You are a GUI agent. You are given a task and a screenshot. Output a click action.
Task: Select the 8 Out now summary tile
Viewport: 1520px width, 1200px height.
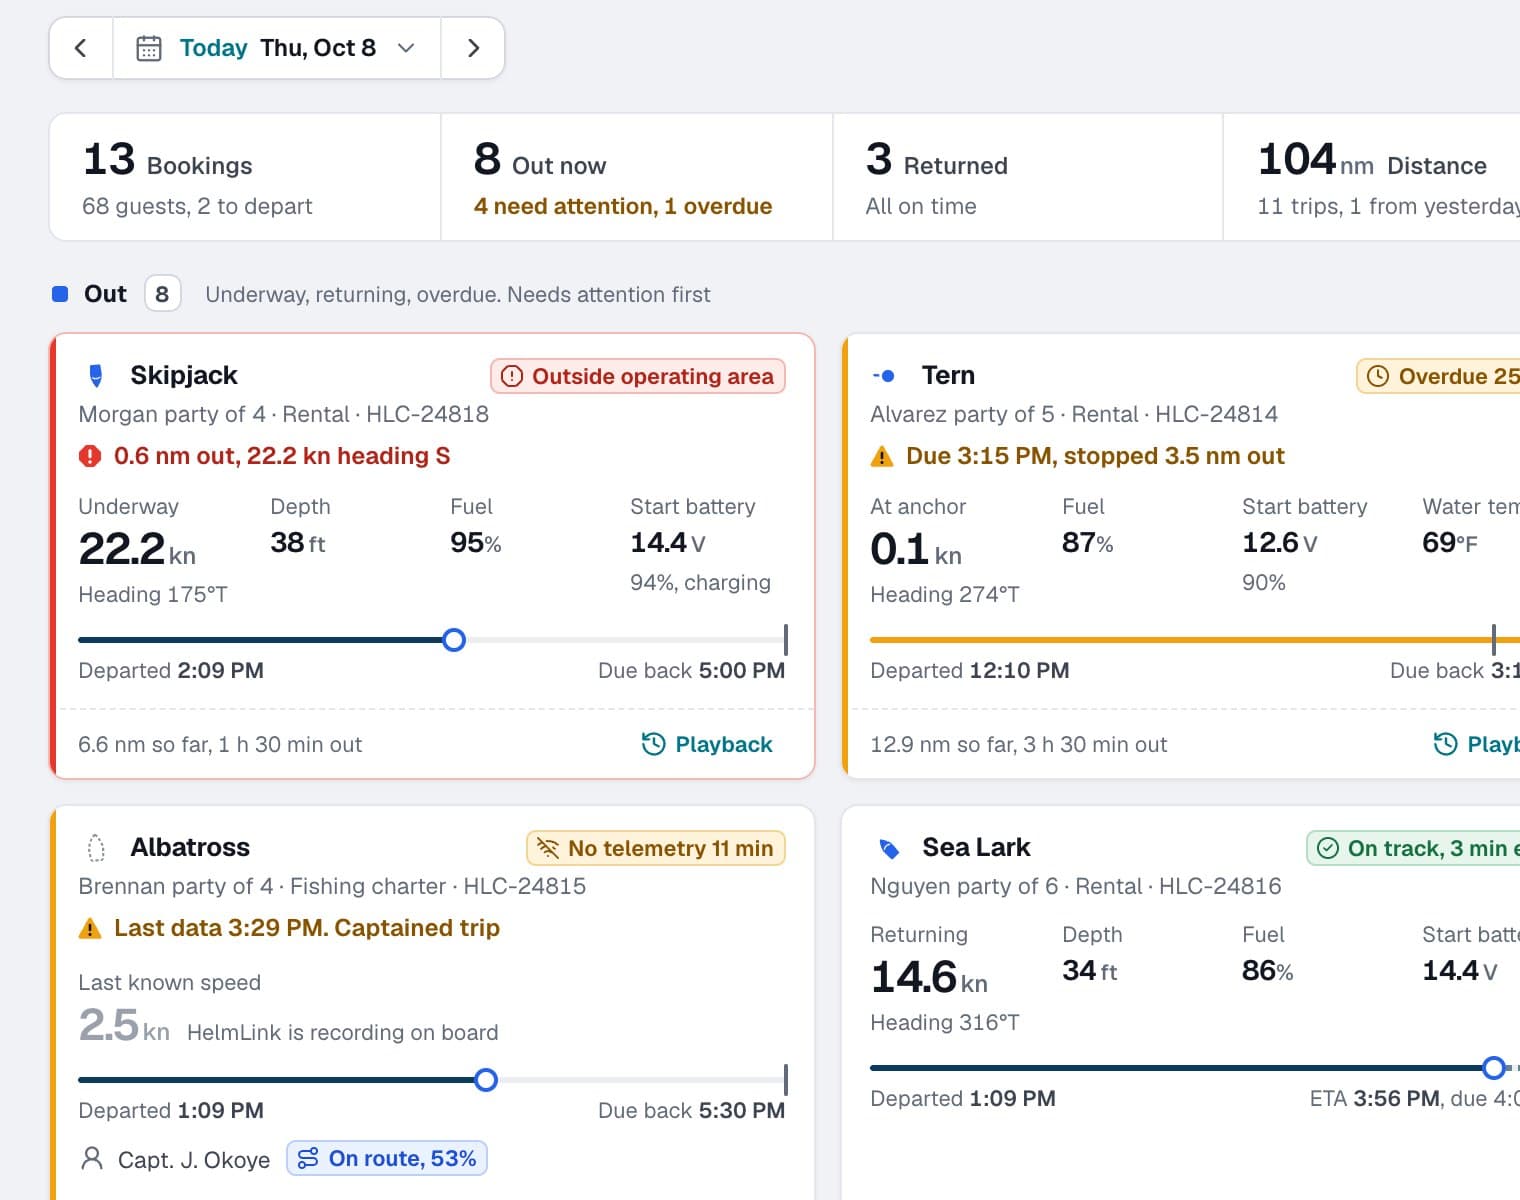[x=636, y=177]
